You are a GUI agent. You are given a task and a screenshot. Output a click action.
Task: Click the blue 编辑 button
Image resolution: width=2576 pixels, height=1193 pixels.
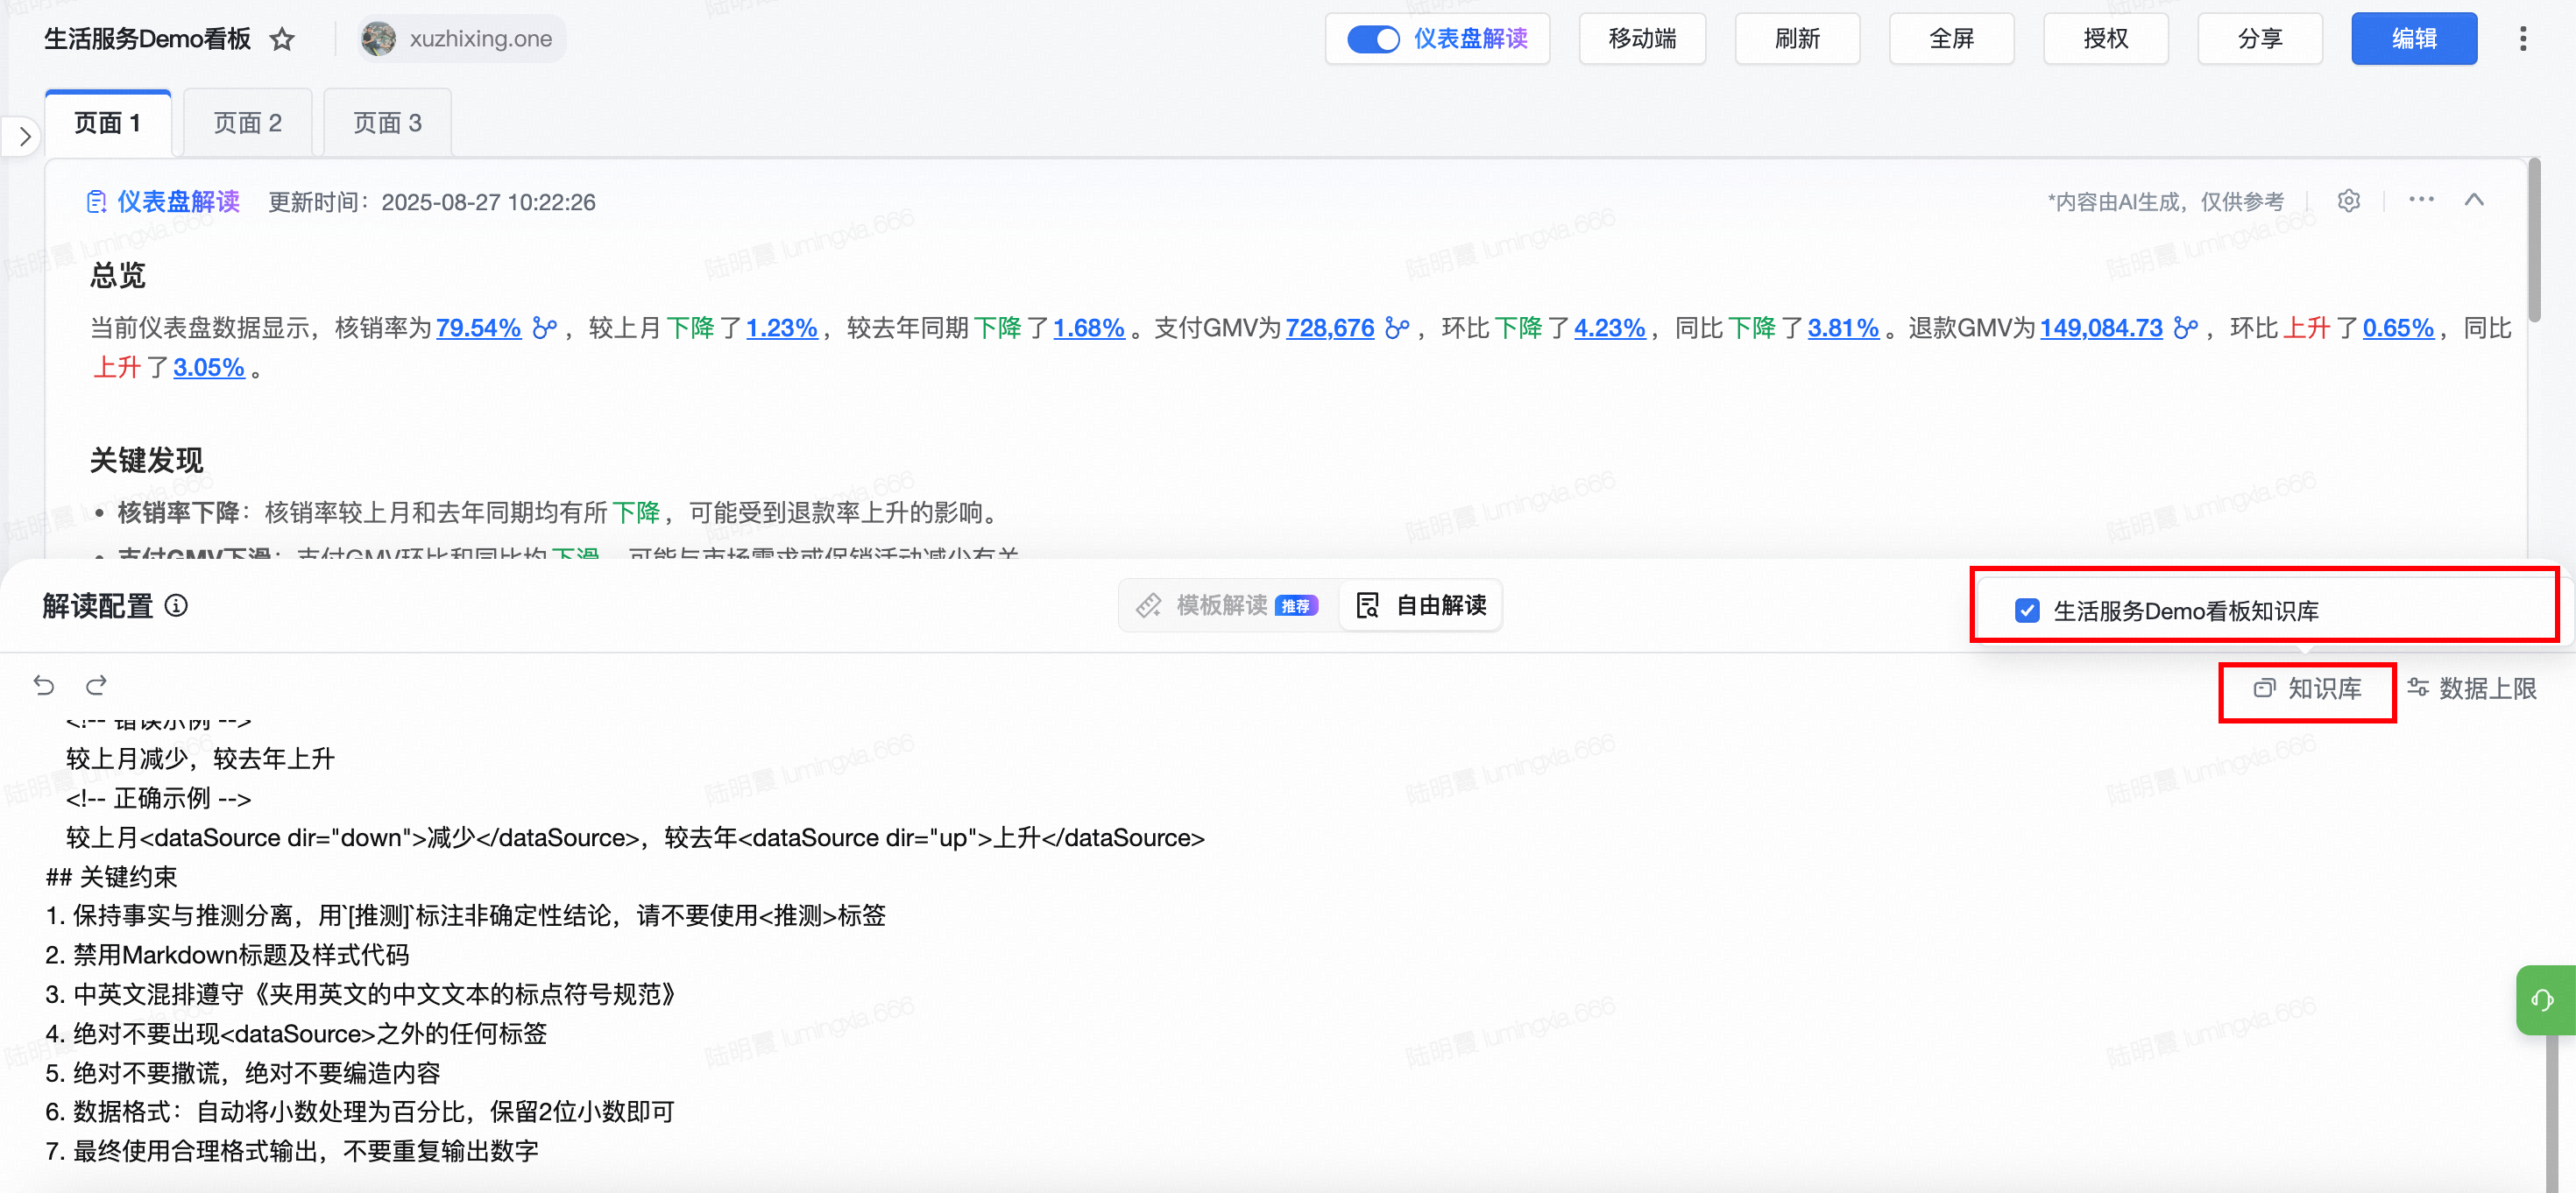[x=2413, y=39]
